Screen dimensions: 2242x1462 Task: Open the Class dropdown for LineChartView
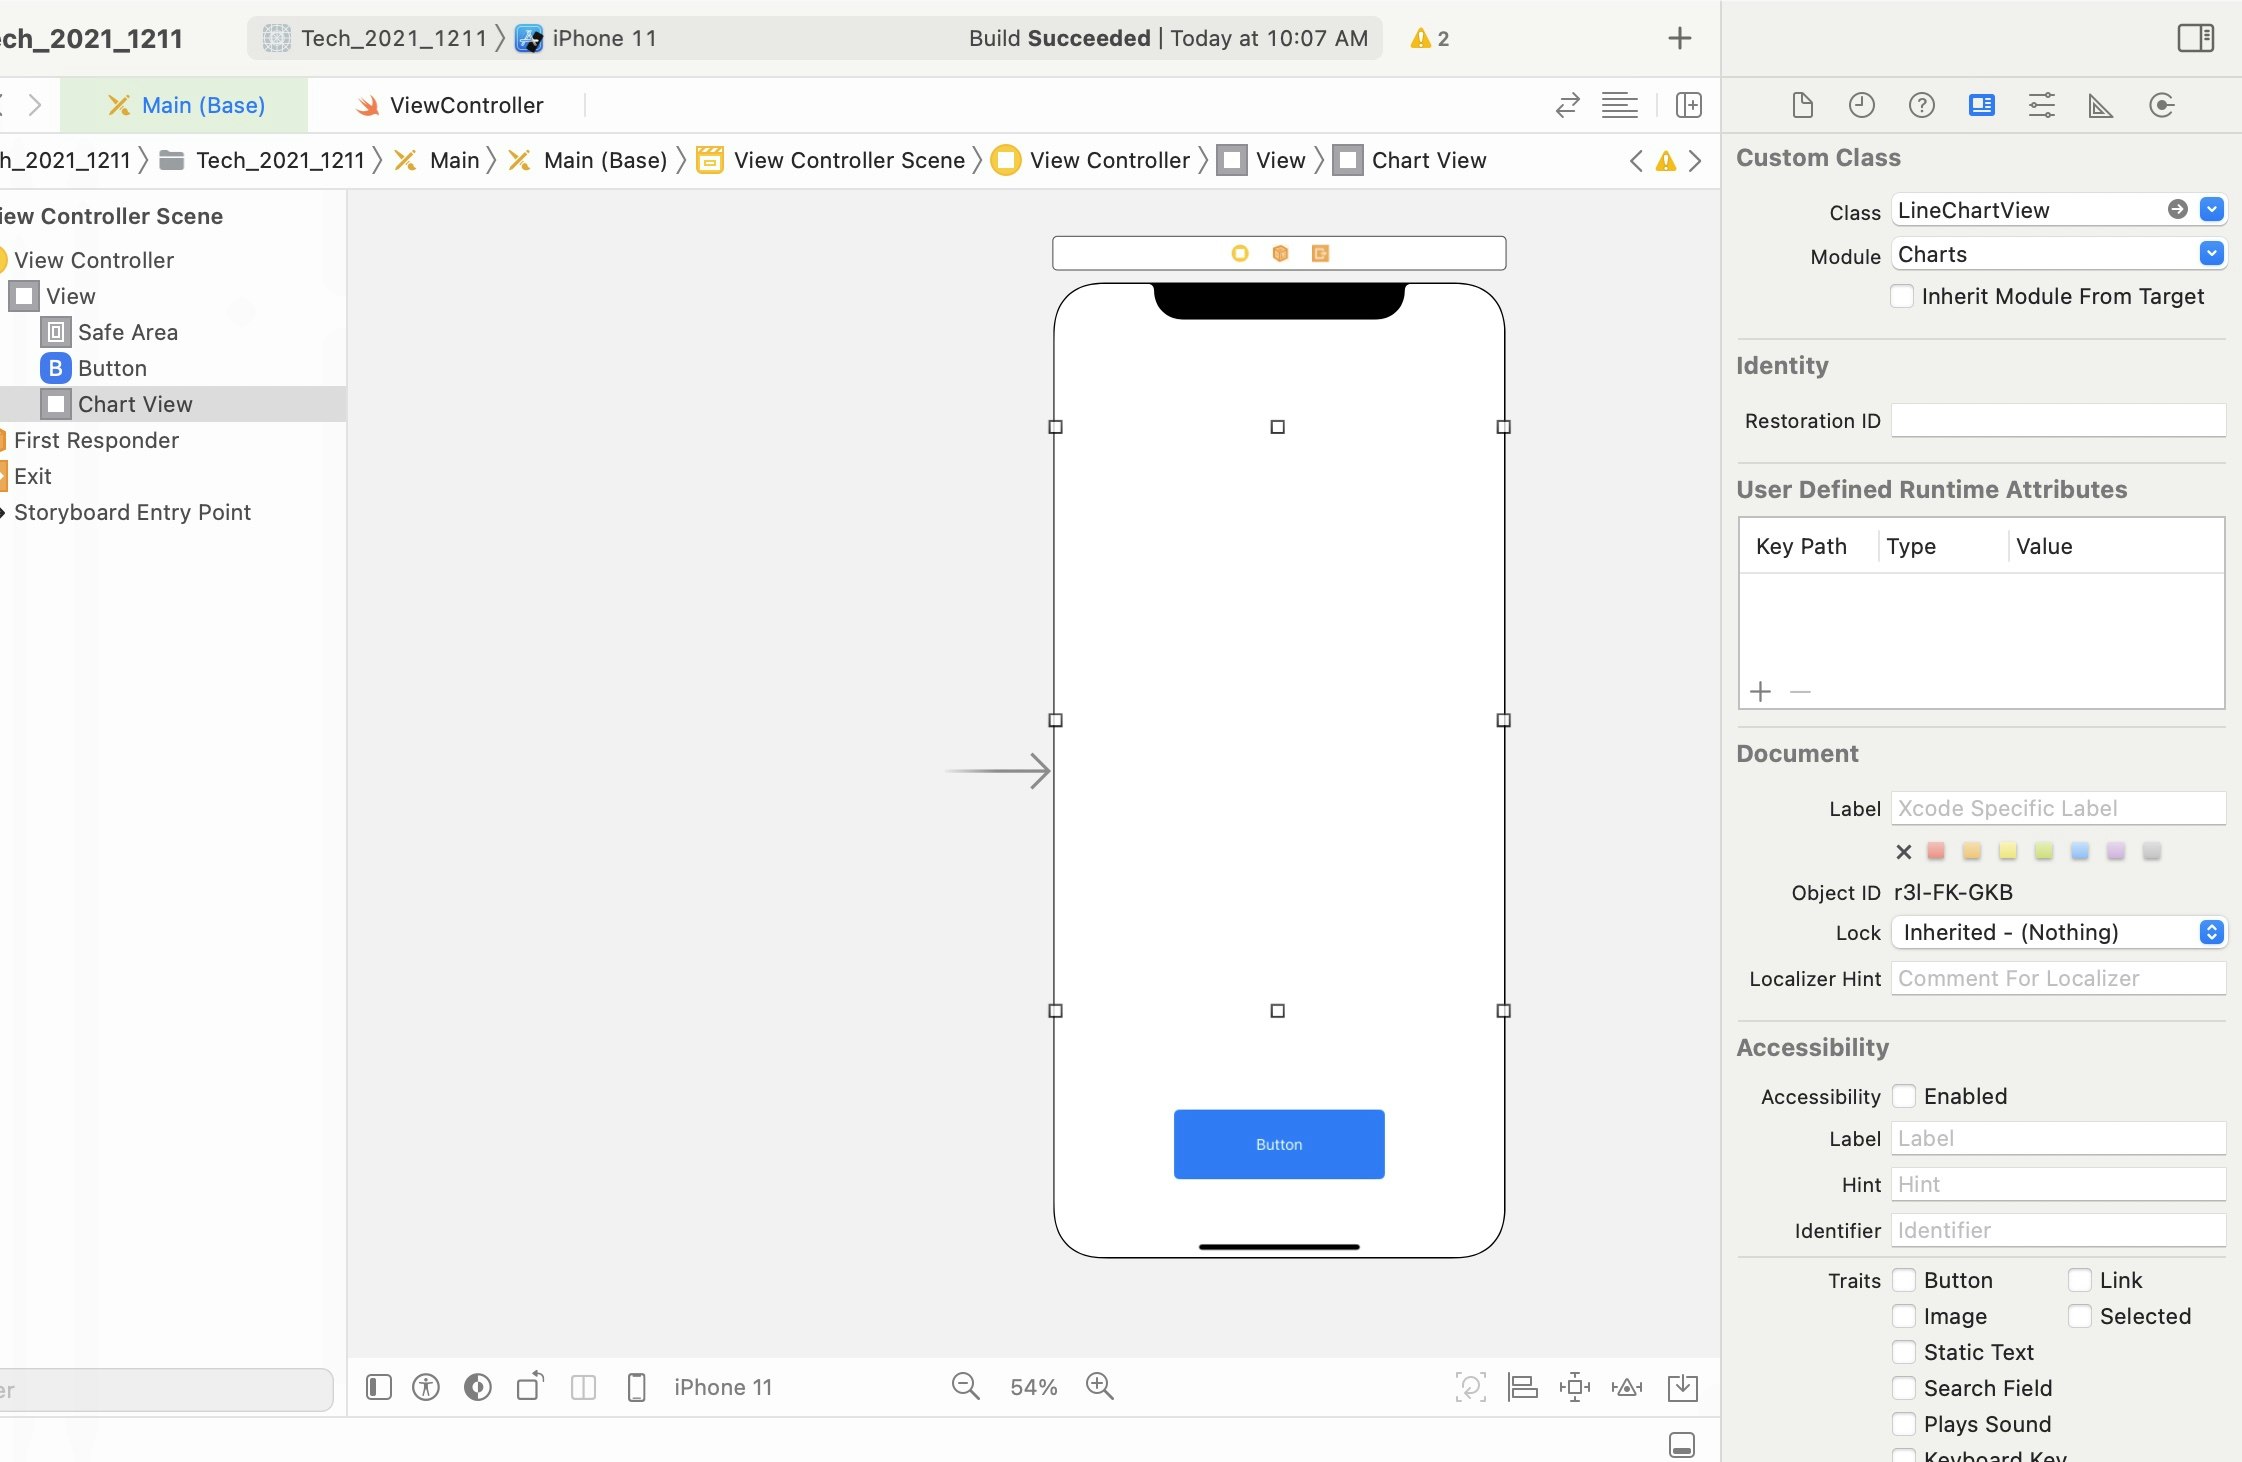pos(2211,209)
